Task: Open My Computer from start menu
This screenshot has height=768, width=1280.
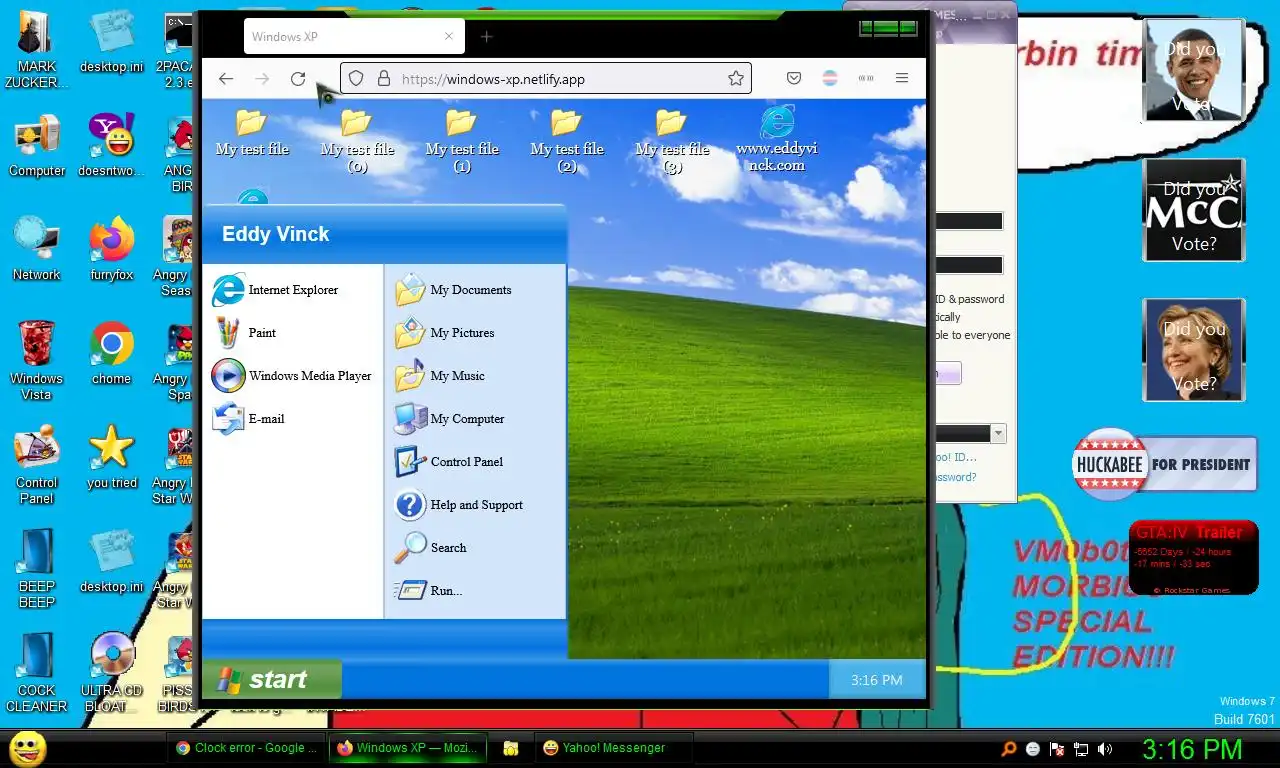Action: pos(449,419)
